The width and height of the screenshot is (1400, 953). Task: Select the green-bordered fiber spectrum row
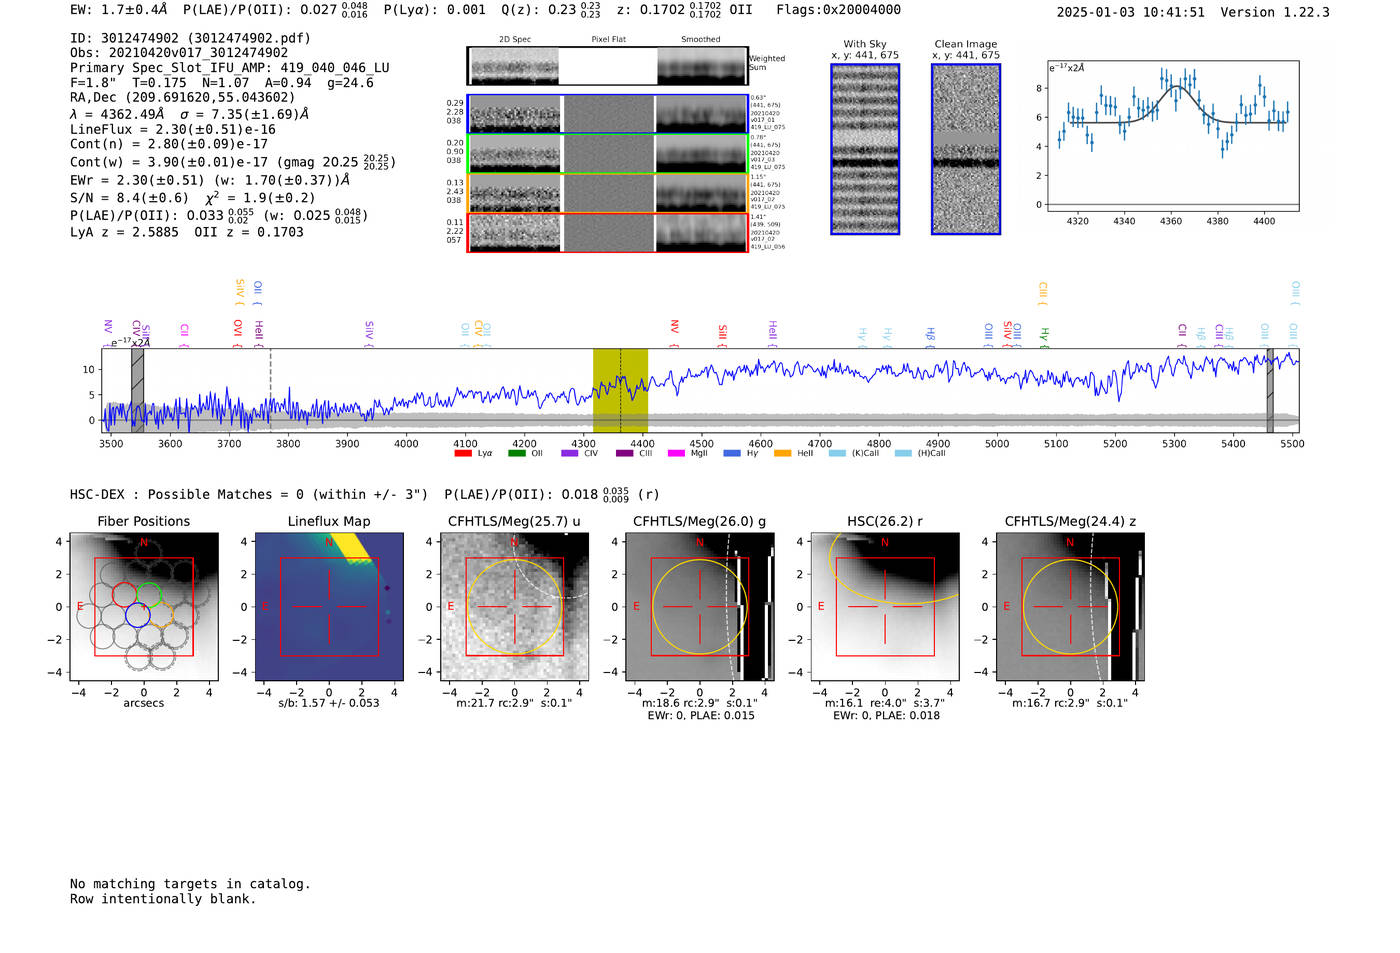click(608, 154)
